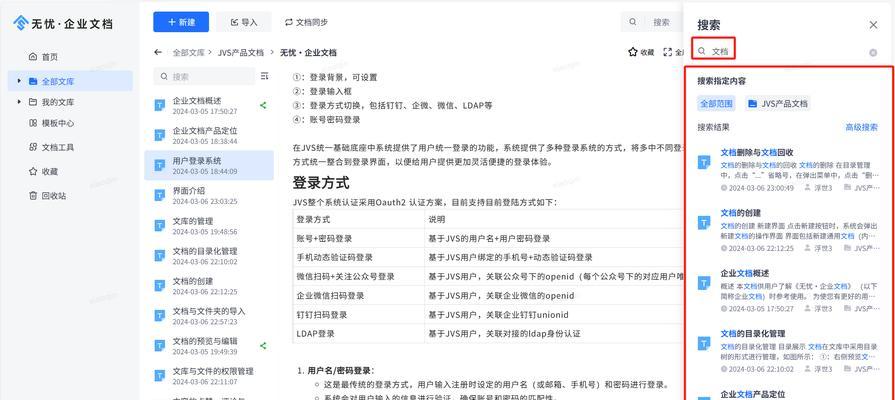
Task: Open search result 文档删除与文档回收
Action: tap(757, 152)
